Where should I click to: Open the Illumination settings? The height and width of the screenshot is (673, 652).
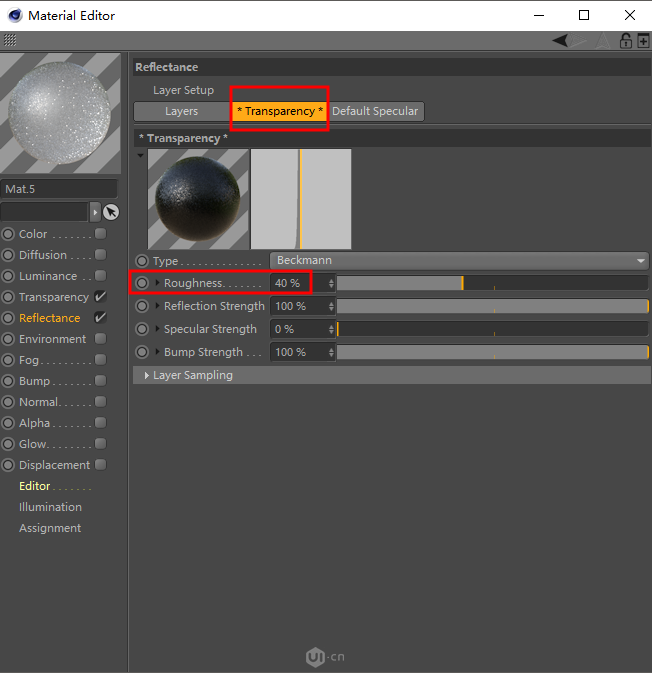50,507
